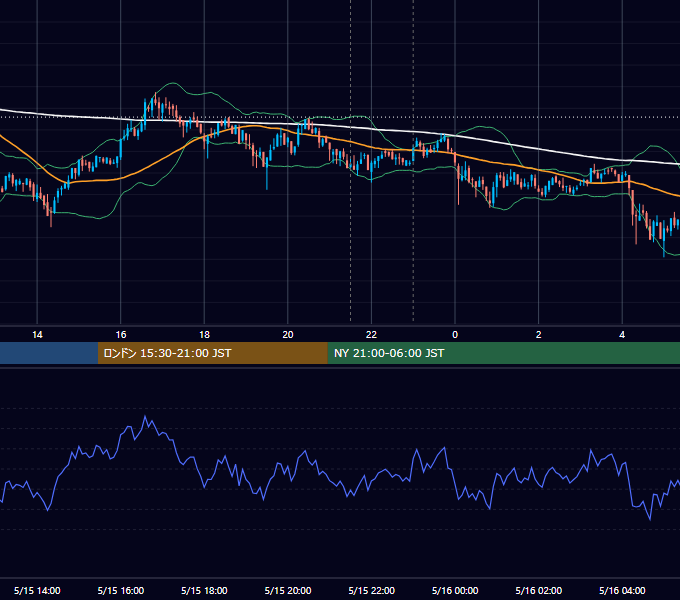Click the 0 hour label on price chart axis

455,335
